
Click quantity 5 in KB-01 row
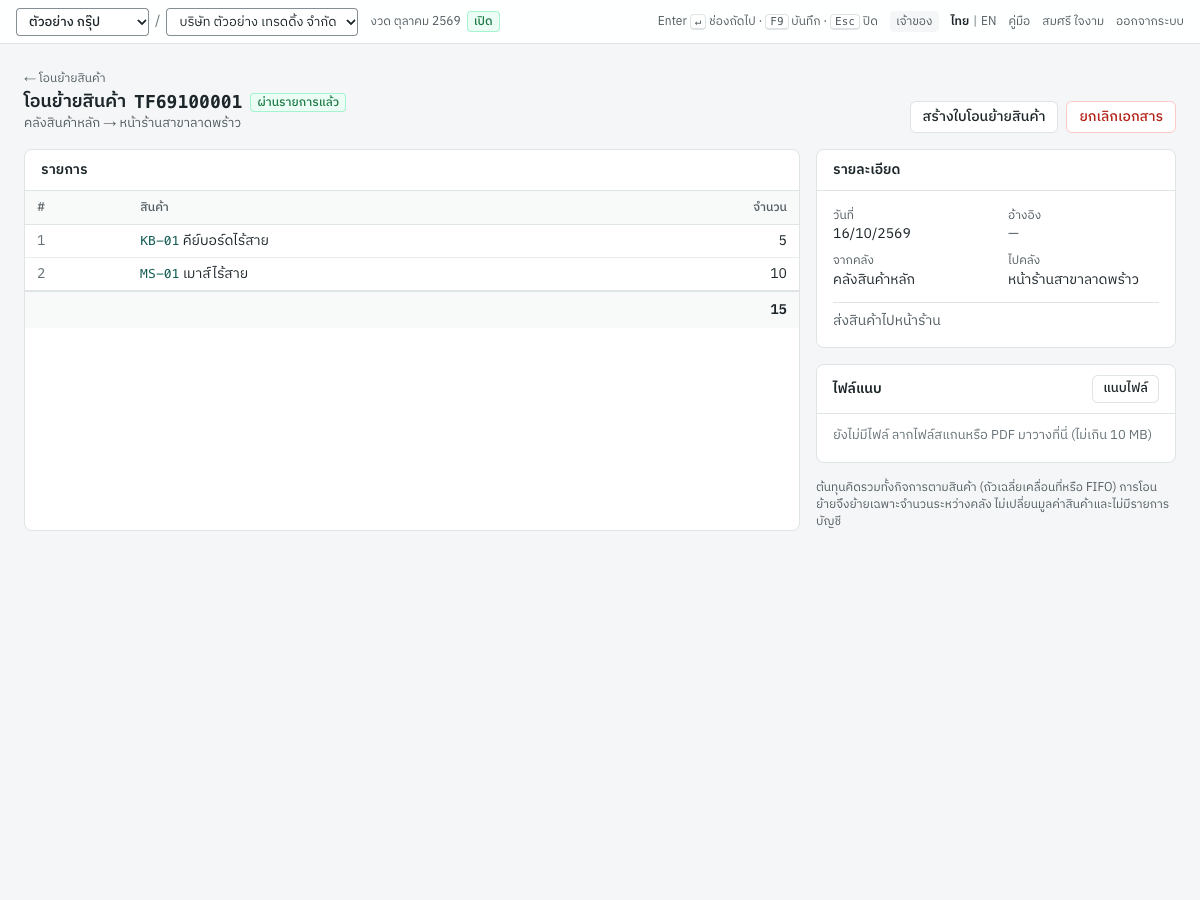point(783,241)
